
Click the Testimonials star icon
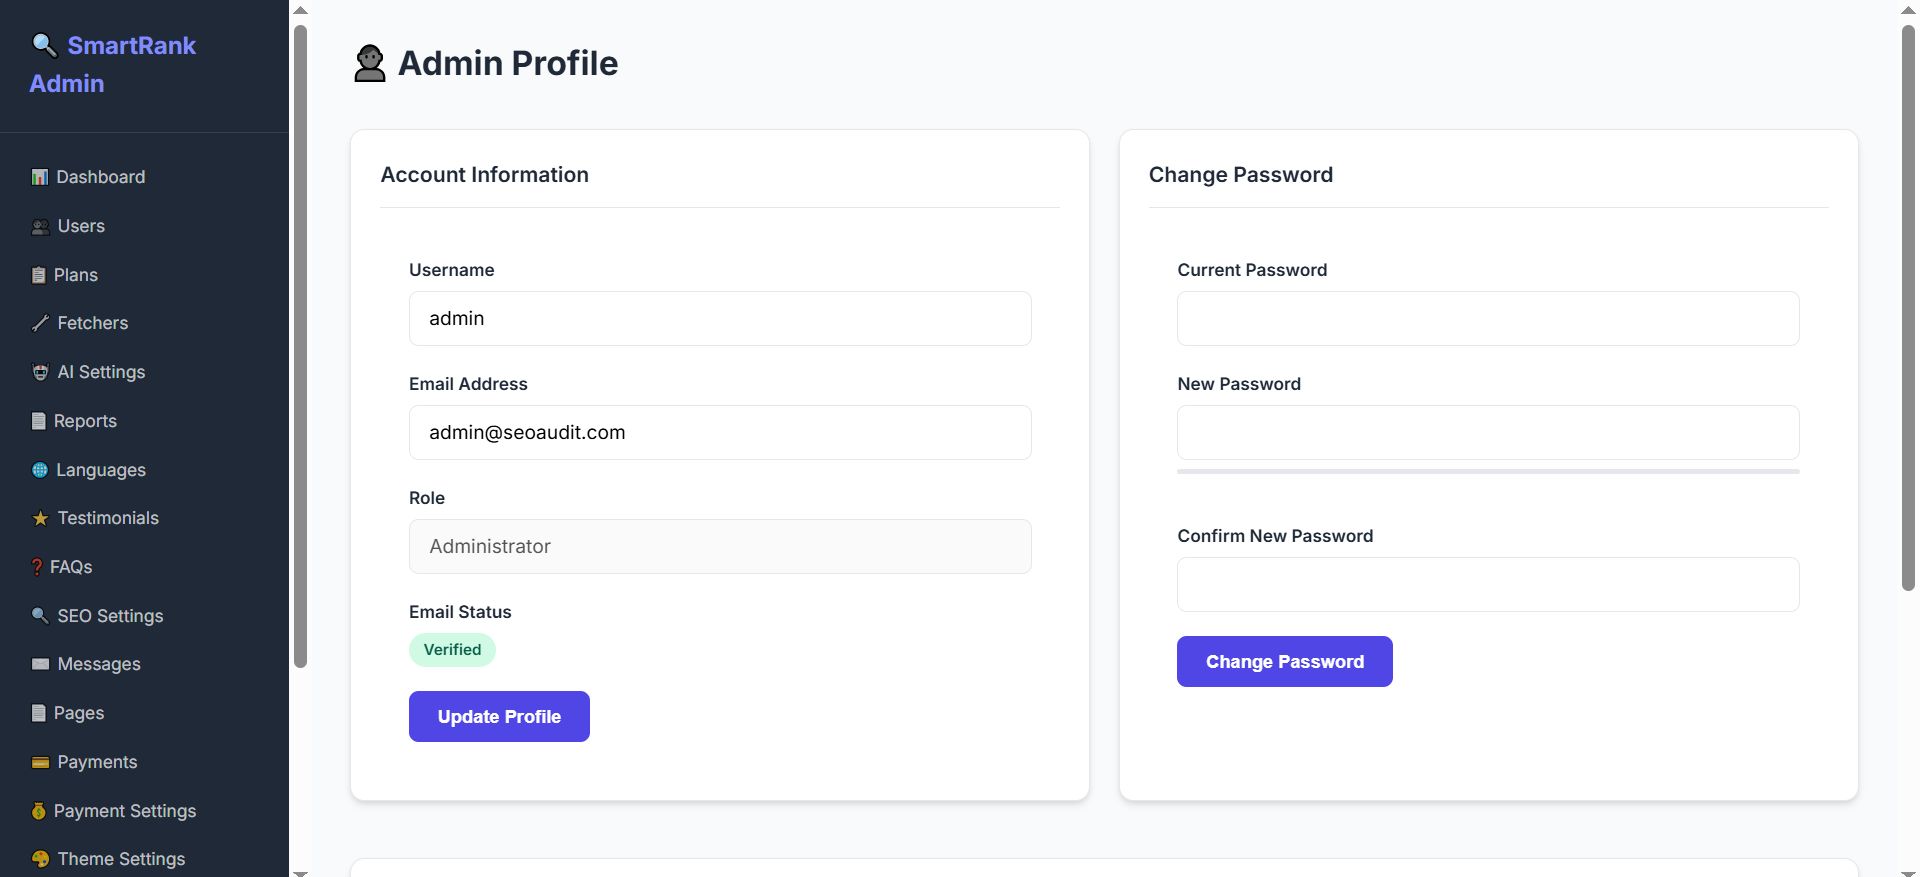coord(40,518)
